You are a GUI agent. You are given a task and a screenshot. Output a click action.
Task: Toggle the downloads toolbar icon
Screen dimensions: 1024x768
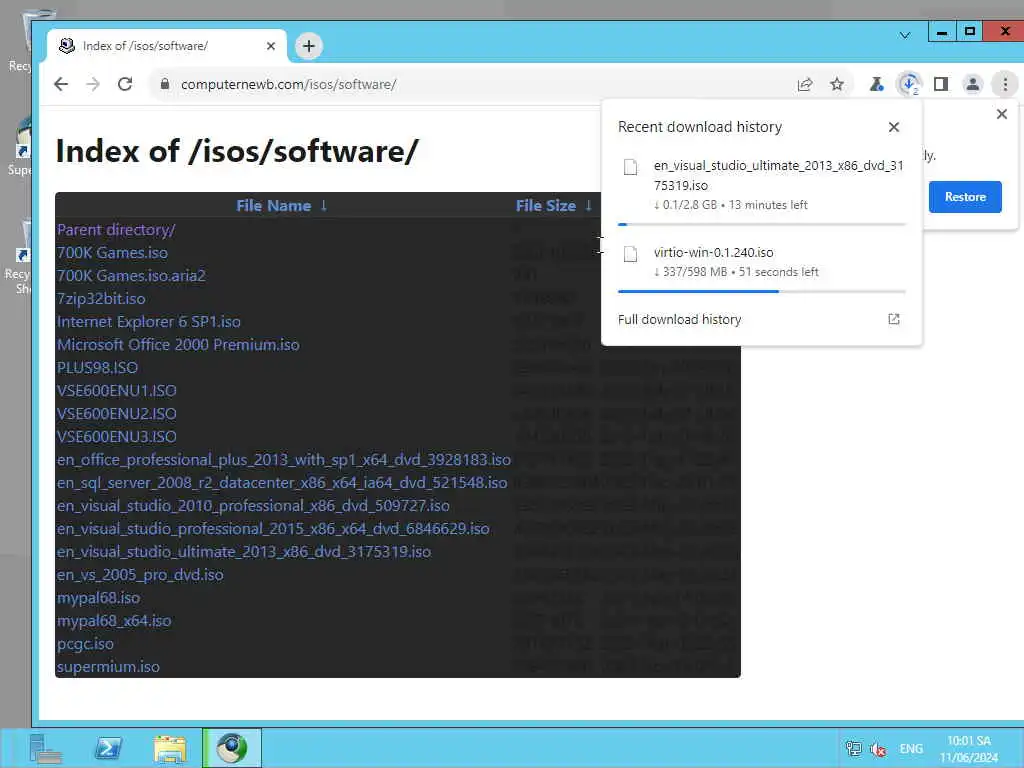[908, 84]
